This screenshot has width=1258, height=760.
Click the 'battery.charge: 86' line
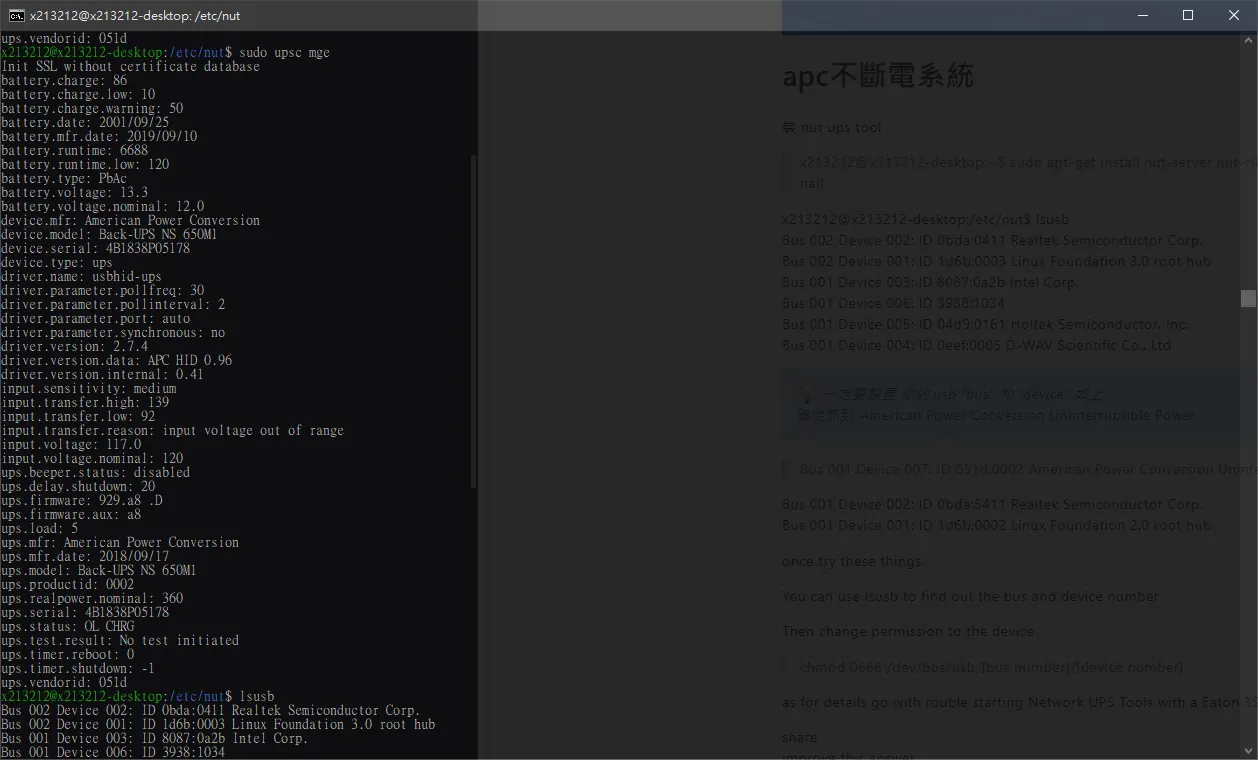64,80
